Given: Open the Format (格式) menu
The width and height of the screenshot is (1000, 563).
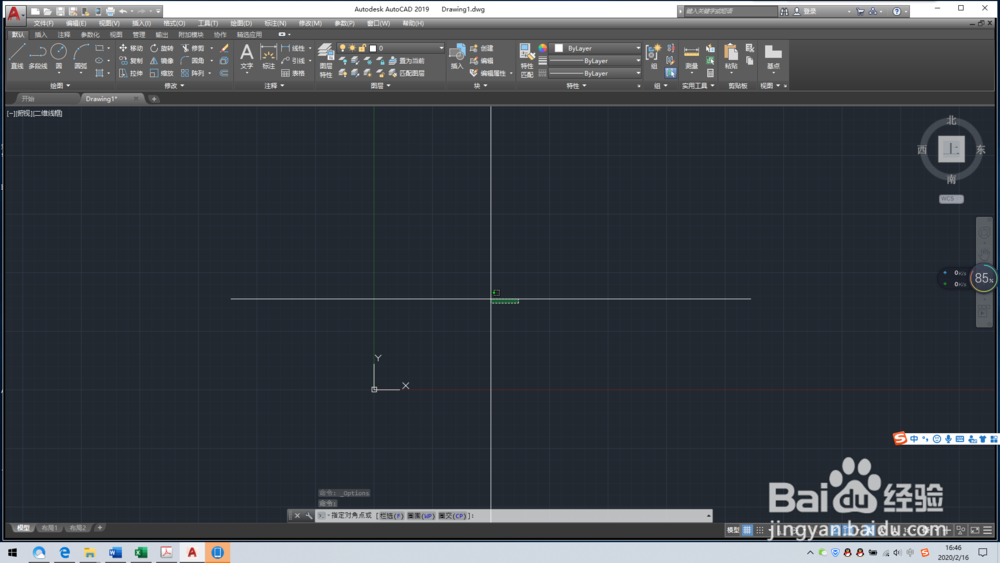Looking at the screenshot, I should click(x=174, y=24).
